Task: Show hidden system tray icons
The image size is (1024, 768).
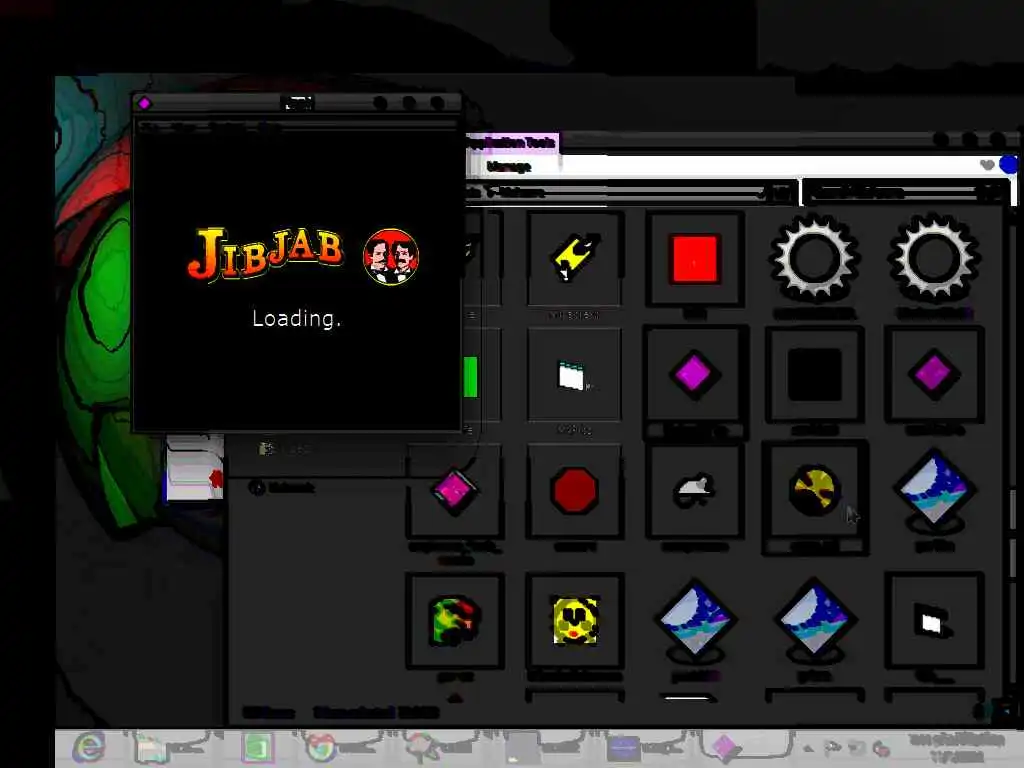Action: (x=808, y=748)
